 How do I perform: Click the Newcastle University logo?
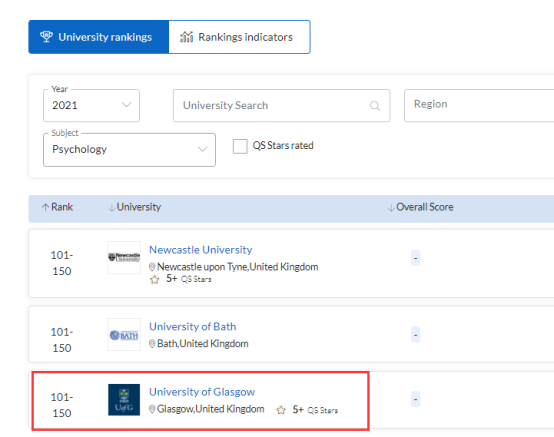[124, 258]
